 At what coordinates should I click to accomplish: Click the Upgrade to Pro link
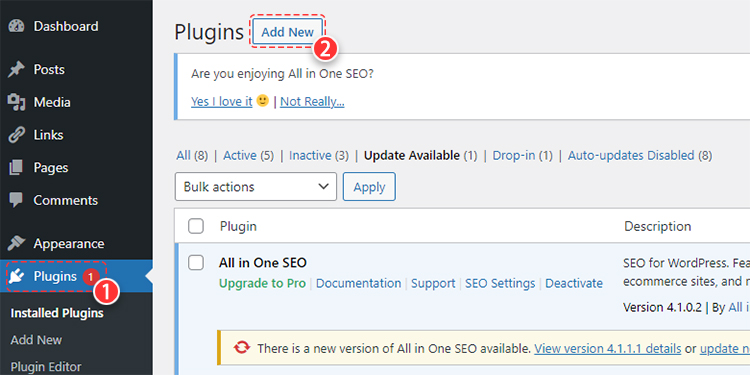tap(262, 283)
